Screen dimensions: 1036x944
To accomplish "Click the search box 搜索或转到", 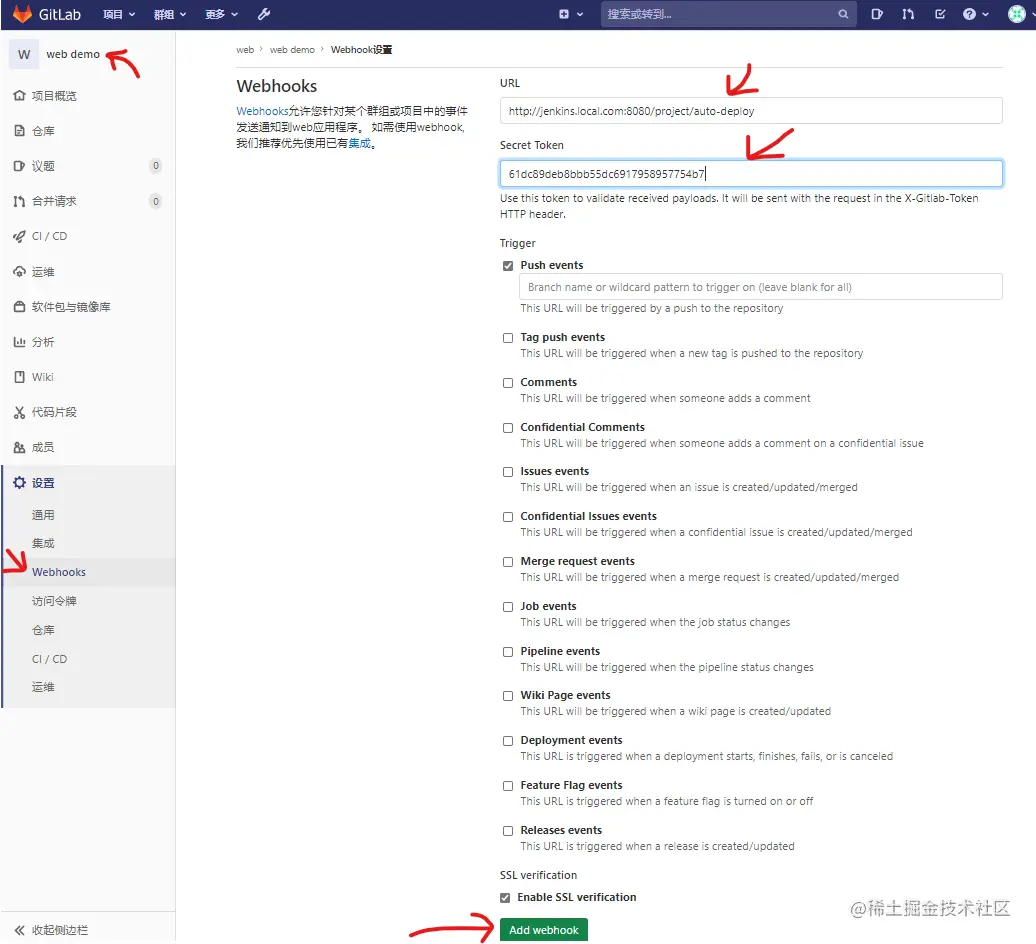I will (x=728, y=14).
